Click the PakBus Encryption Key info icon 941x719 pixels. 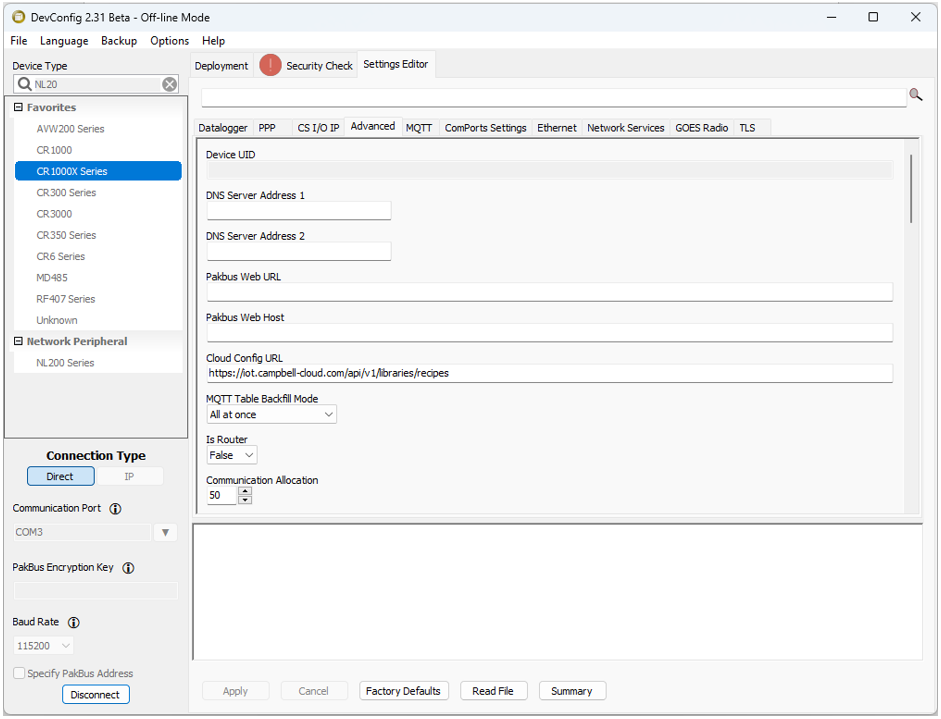click(x=128, y=568)
